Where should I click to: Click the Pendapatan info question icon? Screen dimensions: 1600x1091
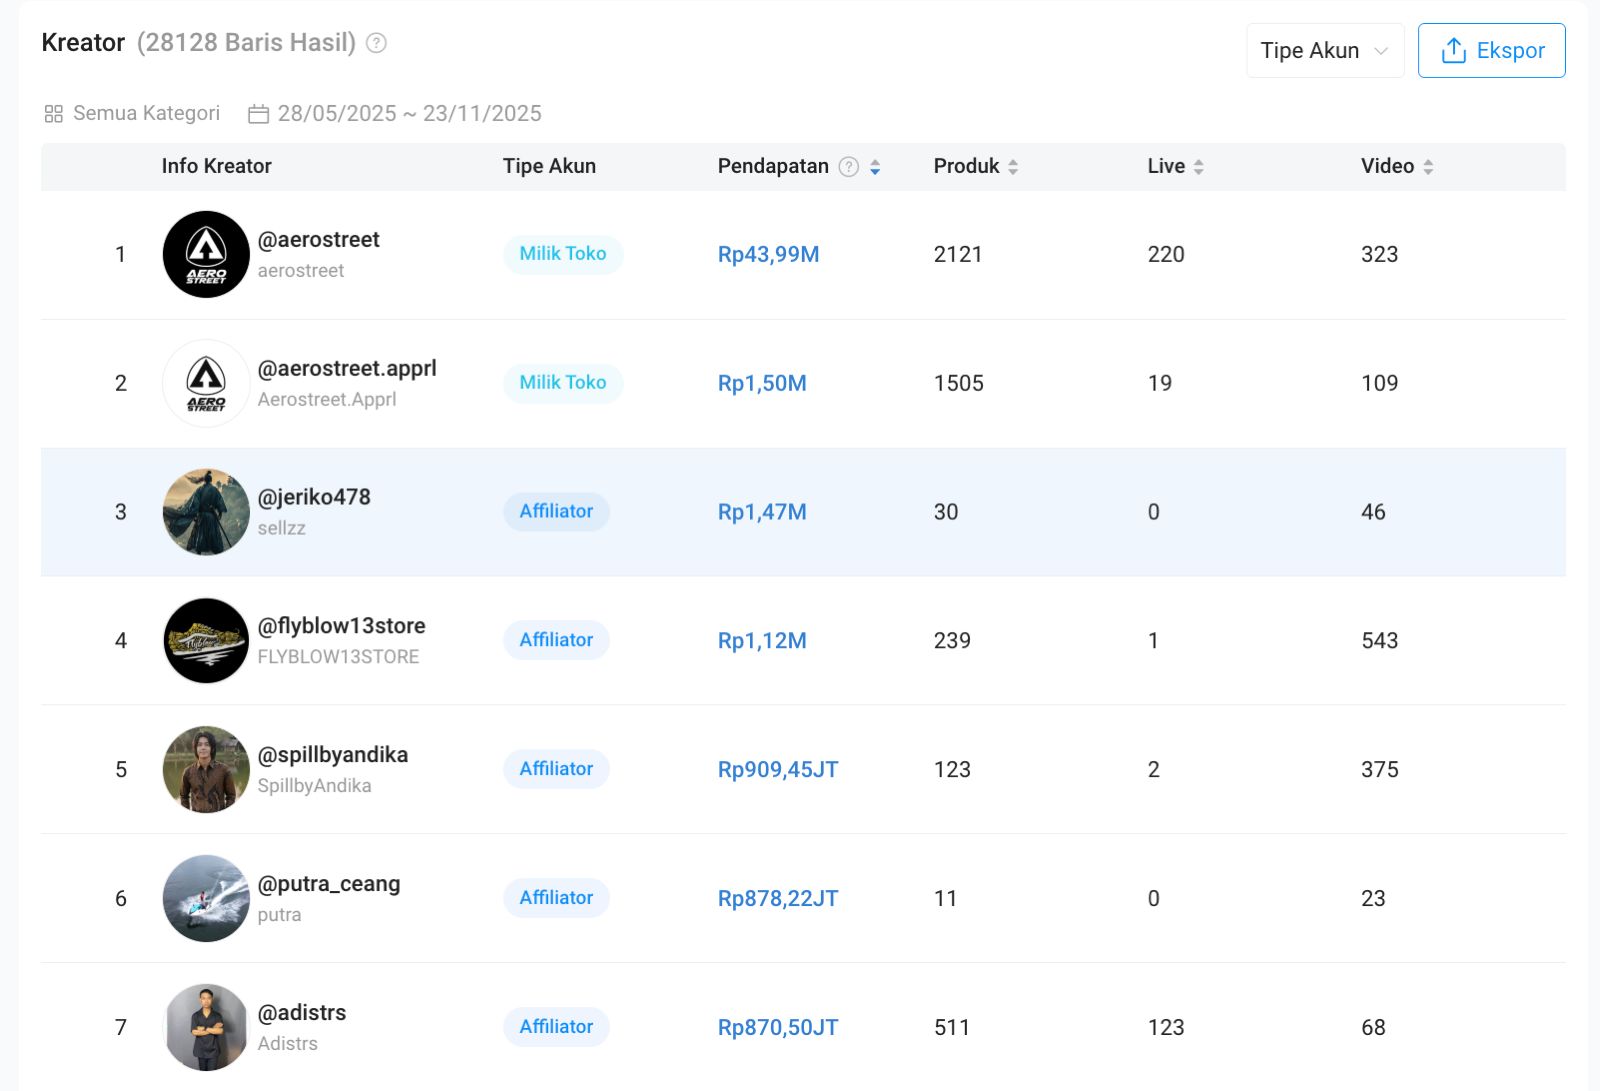(849, 167)
